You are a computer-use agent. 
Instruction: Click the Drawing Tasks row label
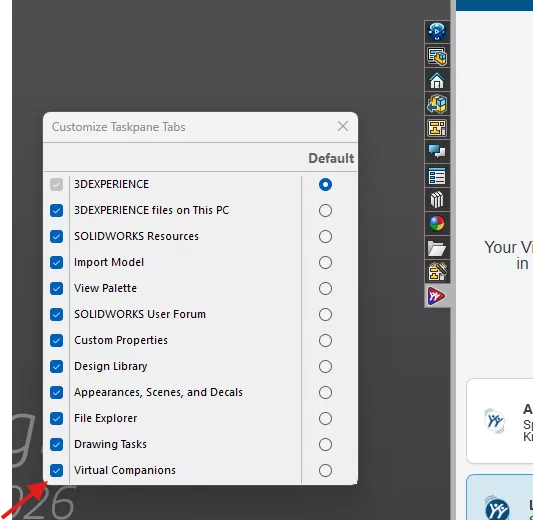click(x=110, y=444)
